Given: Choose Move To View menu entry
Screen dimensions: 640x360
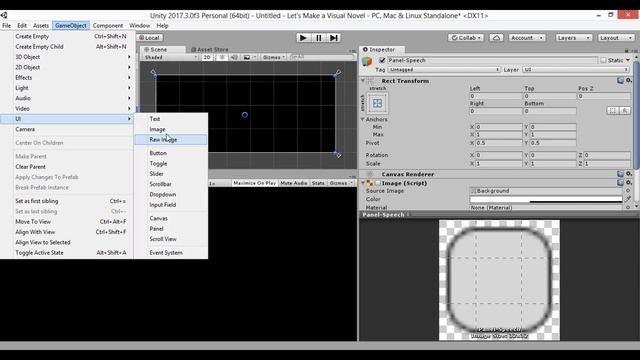Looking at the screenshot, I should click(67, 222).
